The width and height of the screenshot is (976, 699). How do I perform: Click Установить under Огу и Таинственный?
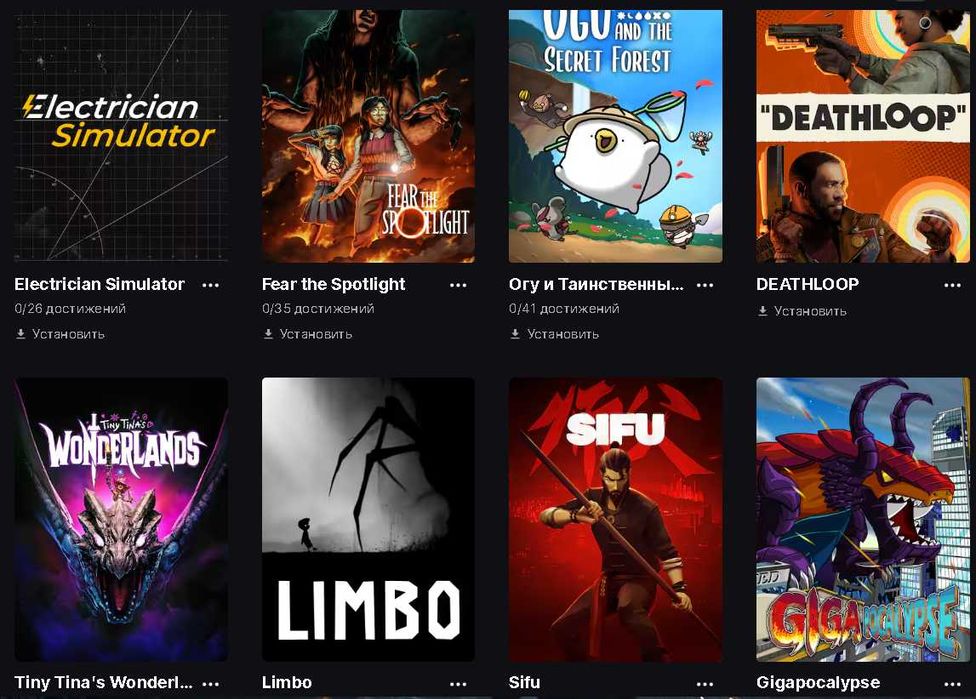554,334
